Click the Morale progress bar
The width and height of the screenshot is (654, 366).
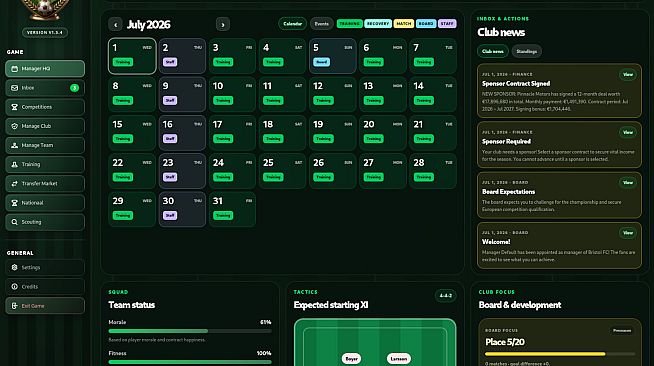coord(190,331)
